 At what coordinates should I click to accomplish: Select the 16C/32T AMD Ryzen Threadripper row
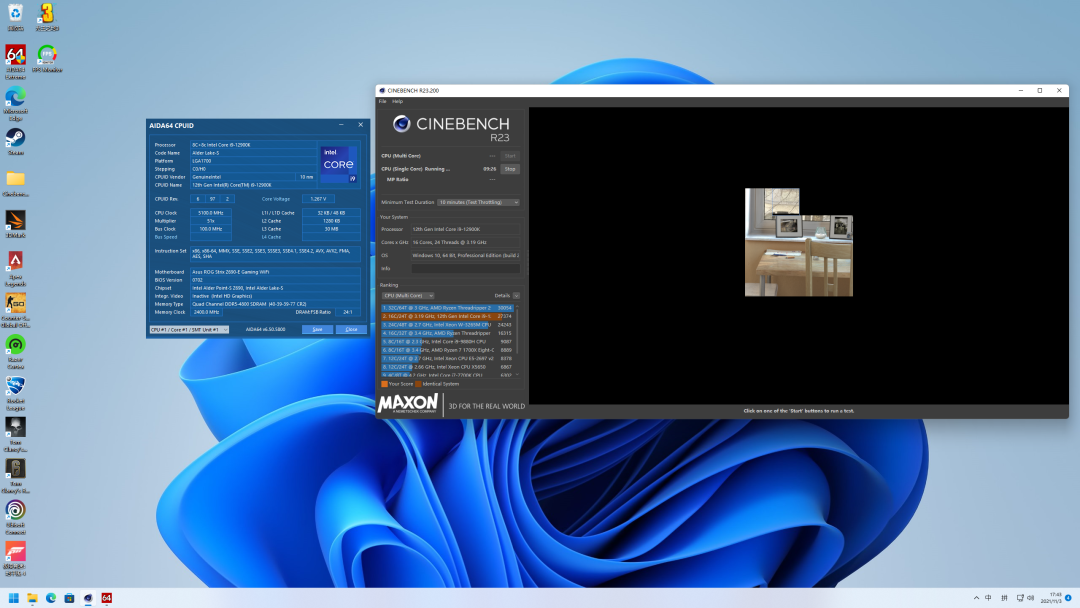click(448, 333)
